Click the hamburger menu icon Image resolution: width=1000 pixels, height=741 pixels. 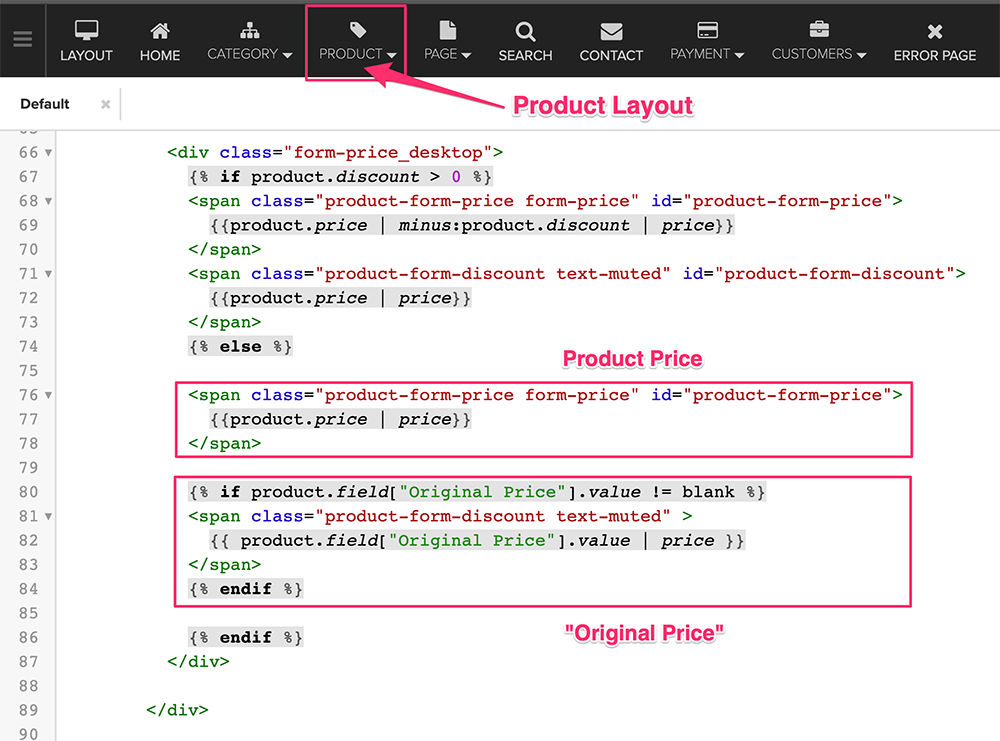[x=22, y=40]
